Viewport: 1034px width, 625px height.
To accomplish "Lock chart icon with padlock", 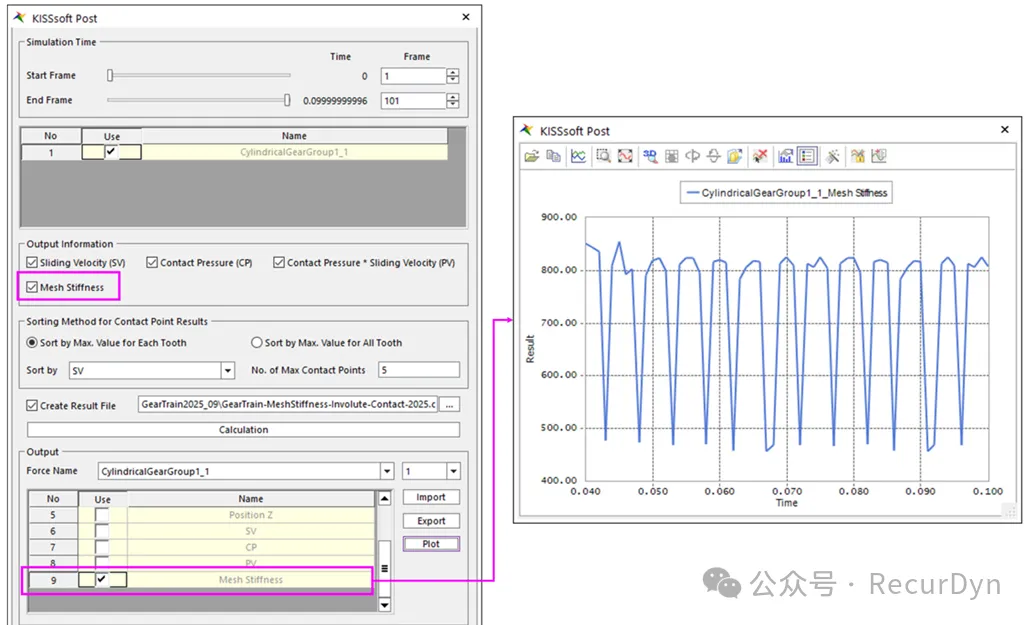I will pyautogui.click(x=857, y=156).
